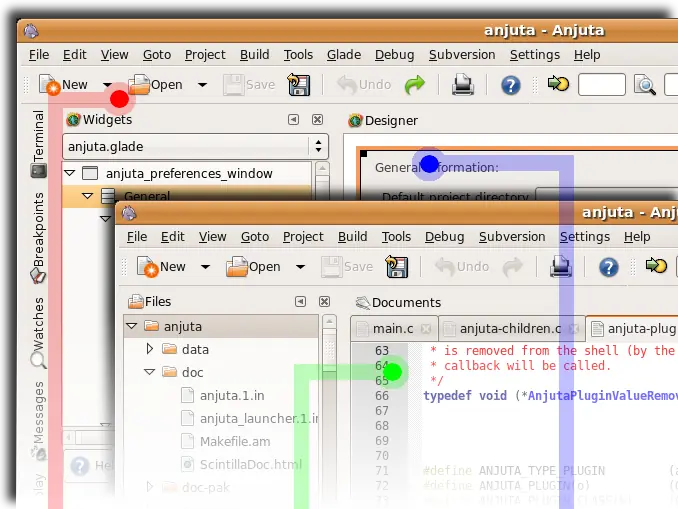
Task: Open Project menu in front window
Action: click(x=303, y=237)
